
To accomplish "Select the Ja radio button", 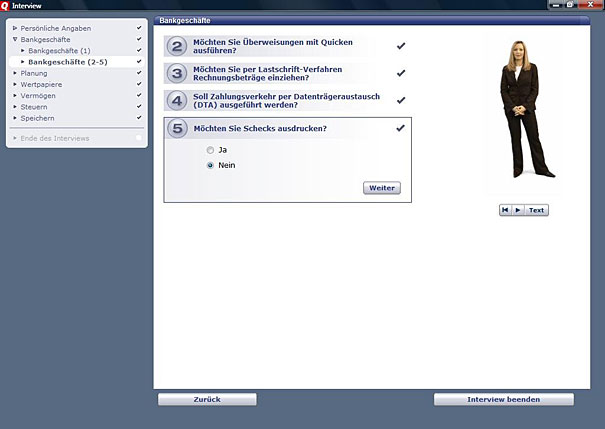I will 210,151.
